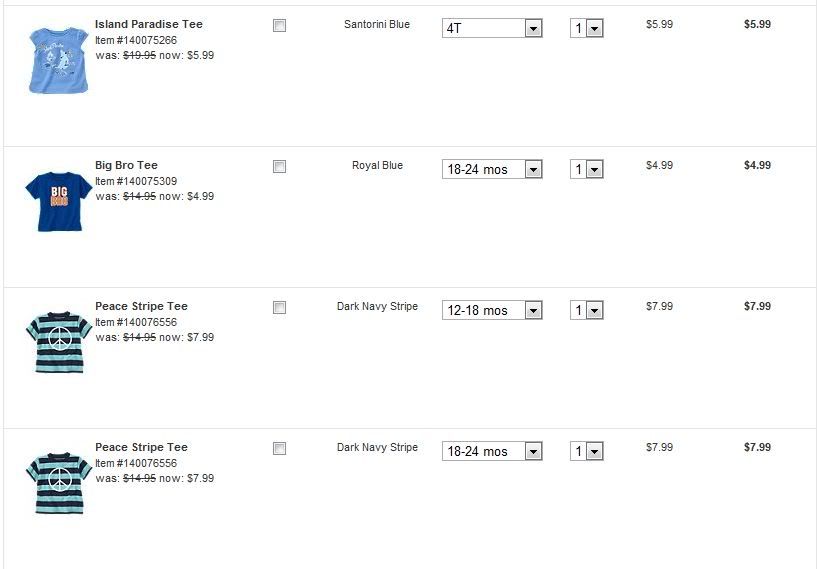
Task: Check the box for the 12-18 mos Peace Stripe Tee
Action: tap(279, 308)
